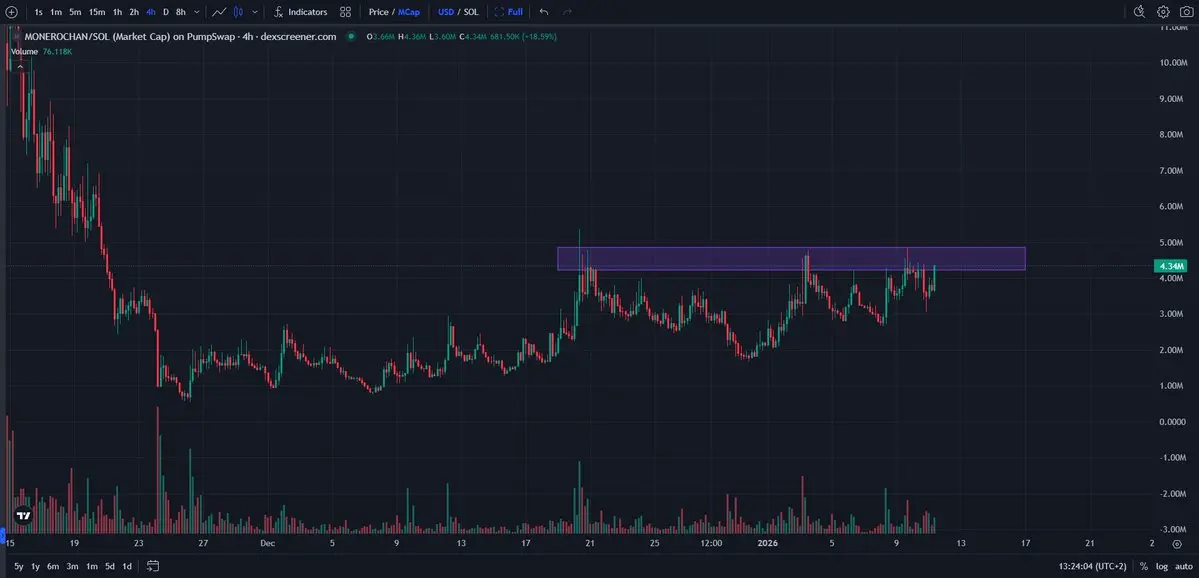Viewport: 1199px width, 578px height.
Task: Click the time axis target icon
Action: (1177, 544)
